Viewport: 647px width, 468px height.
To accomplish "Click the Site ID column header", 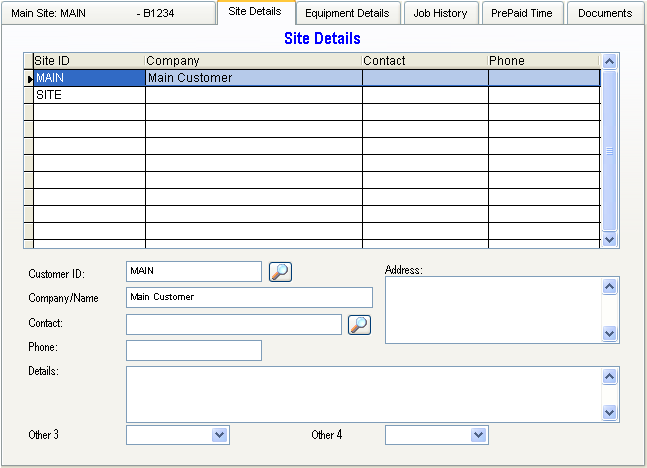I will point(88,61).
